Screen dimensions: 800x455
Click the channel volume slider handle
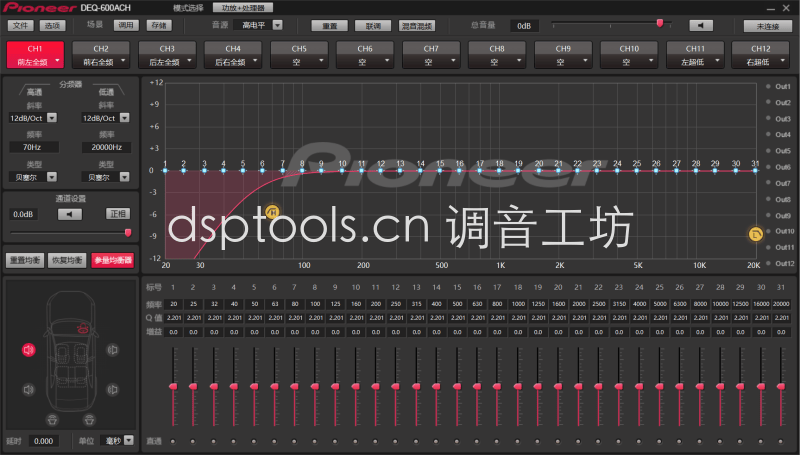[128, 233]
